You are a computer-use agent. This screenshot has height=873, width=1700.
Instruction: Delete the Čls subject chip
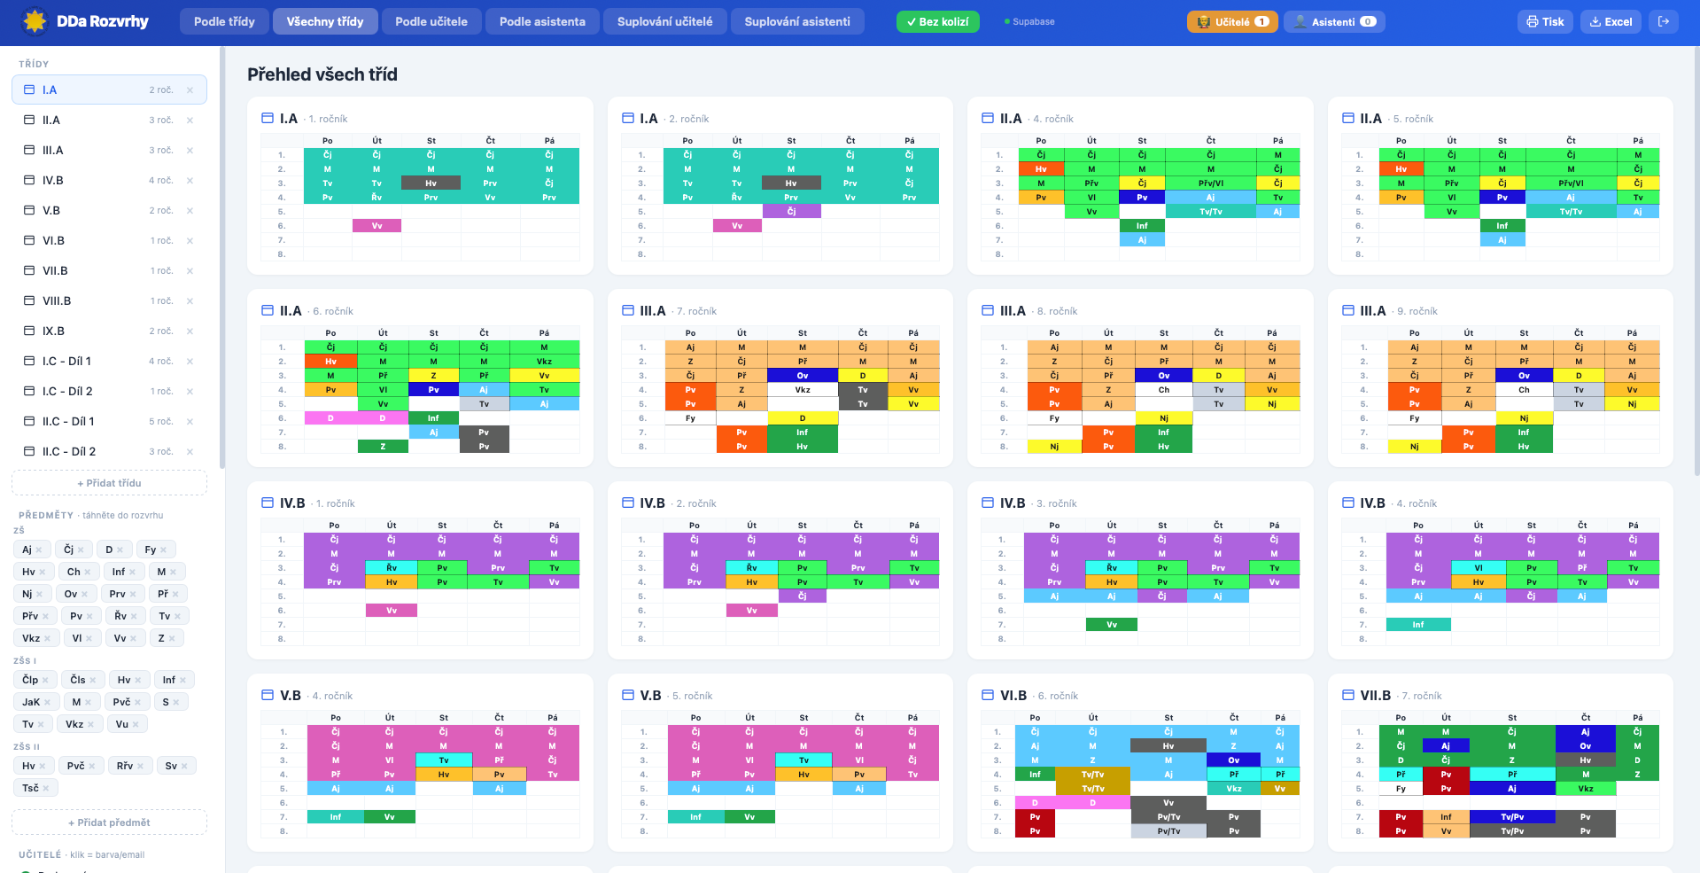pos(93,680)
